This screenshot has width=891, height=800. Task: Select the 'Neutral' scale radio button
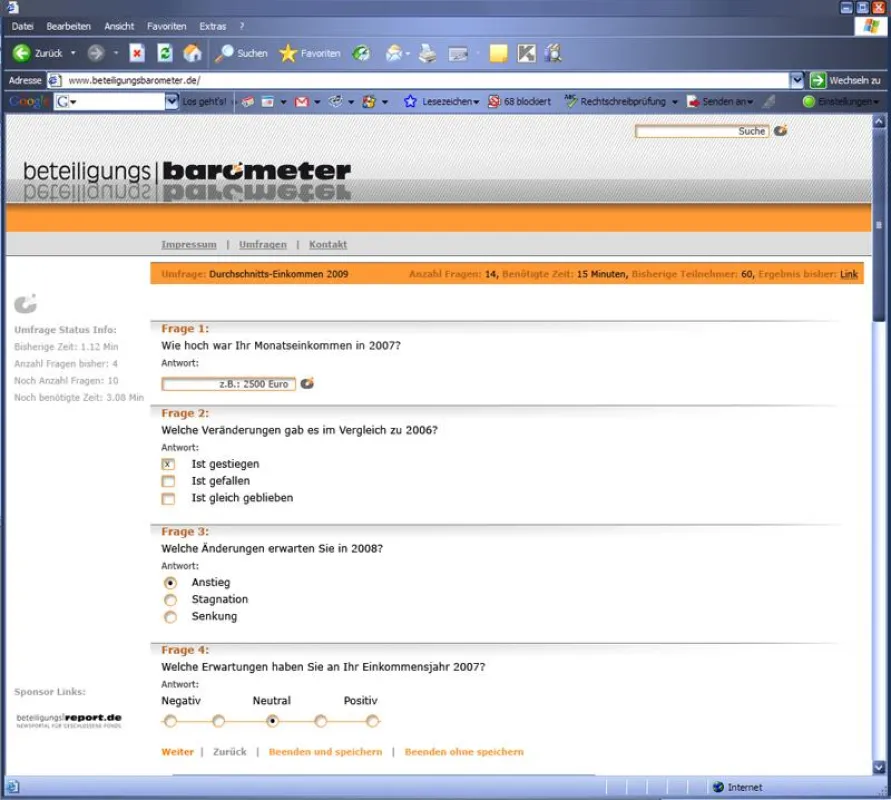tap(272, 721)
